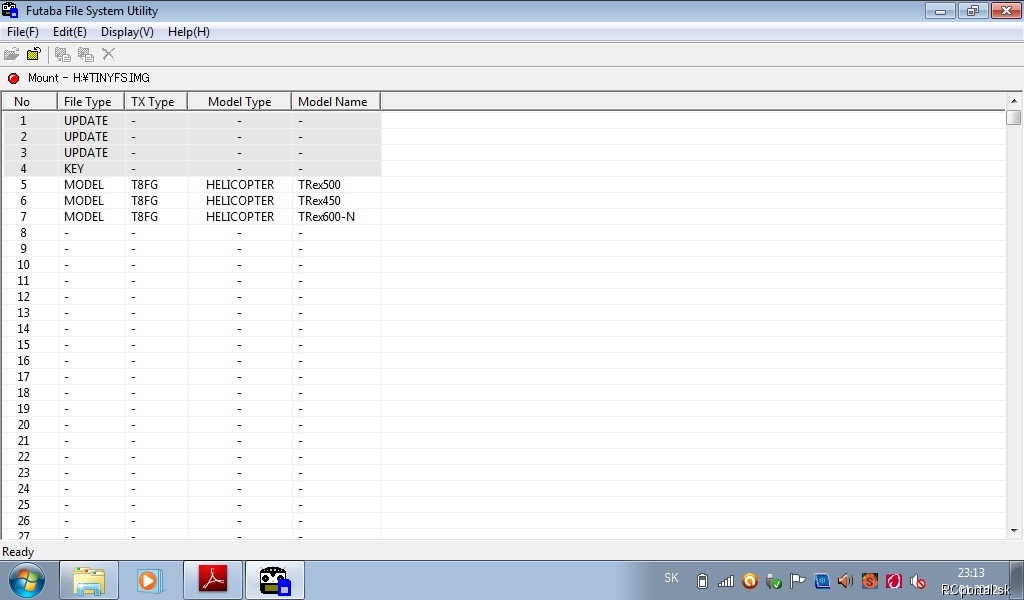Open the Help(H) menu
1024x600 pixels.
189,32
